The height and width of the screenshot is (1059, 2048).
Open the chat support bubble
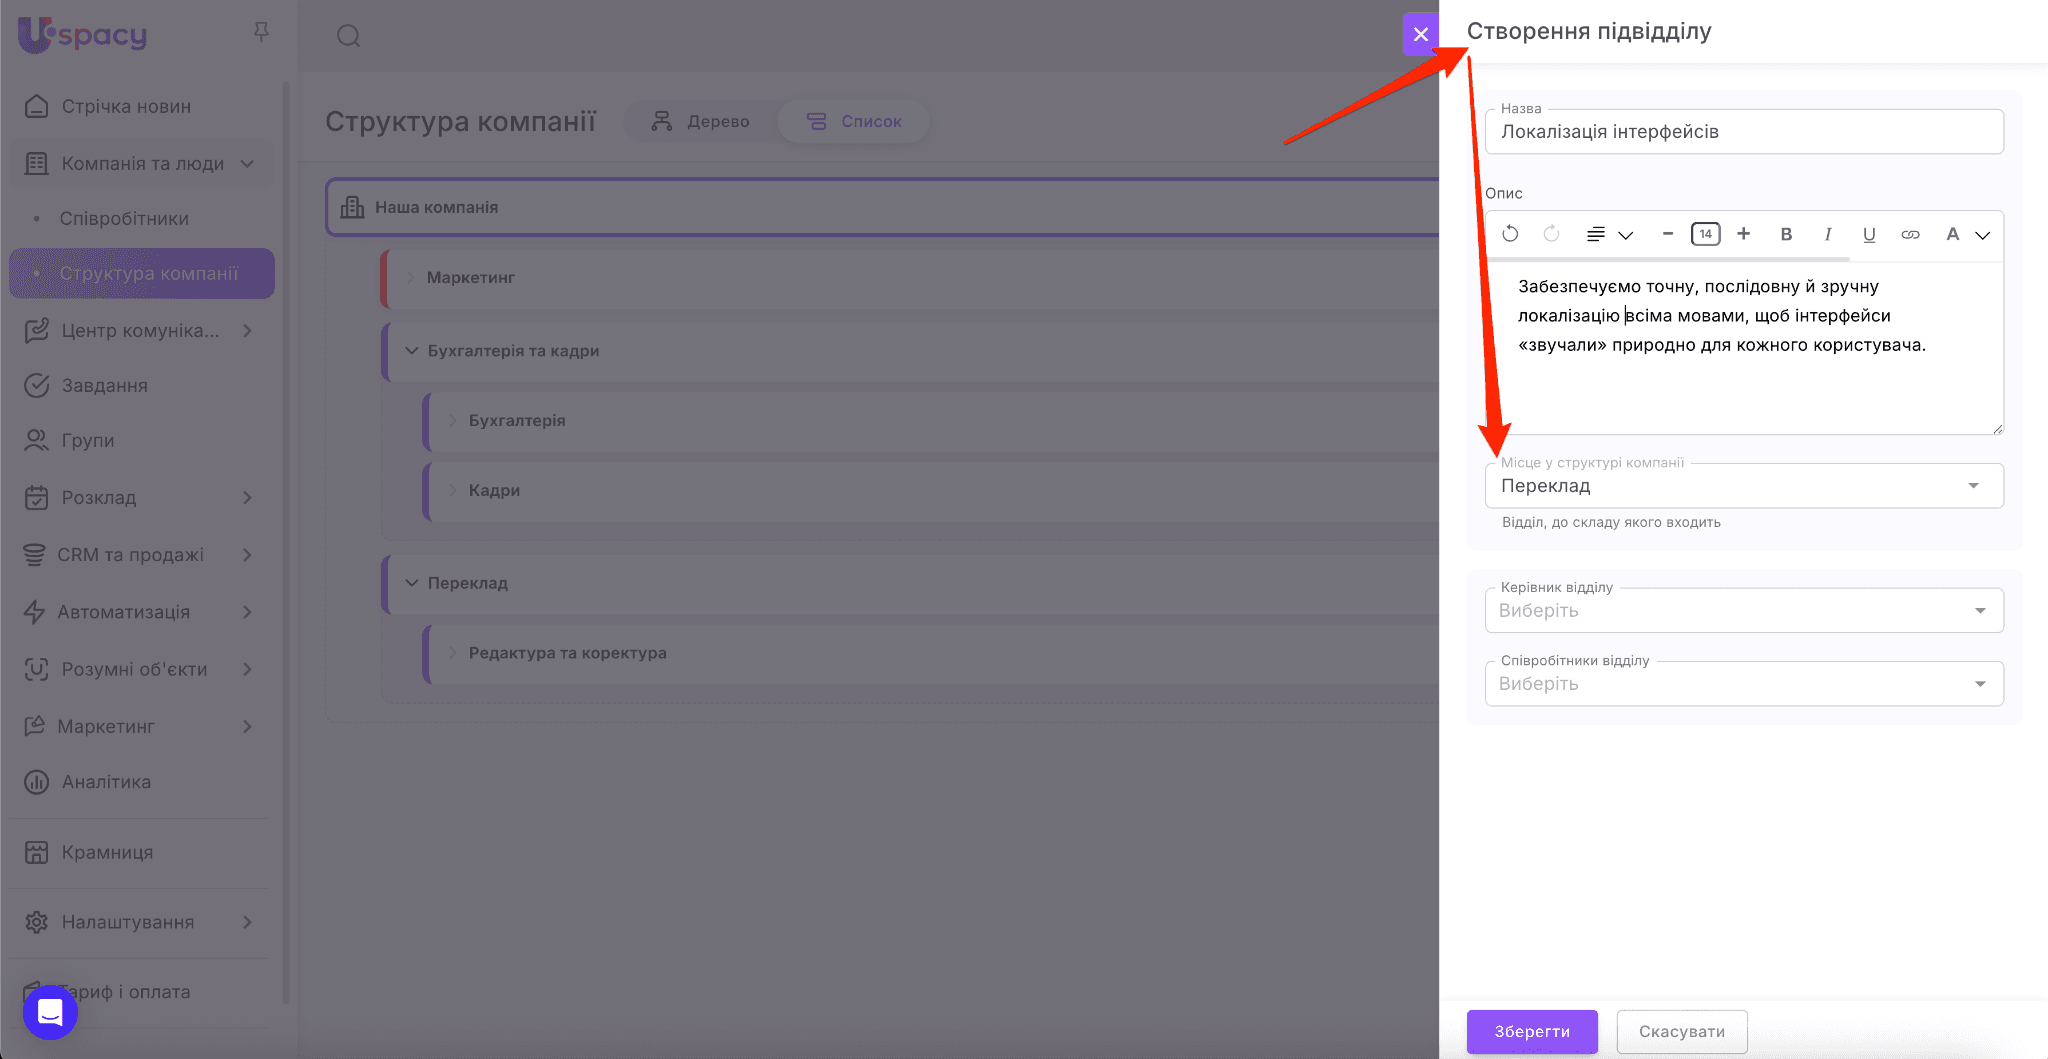point(50,1012)
